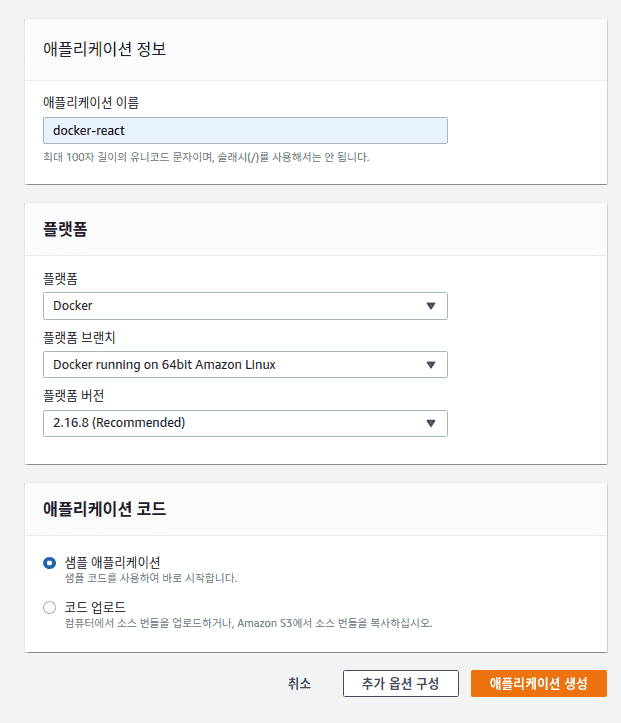Click the 코드 업로드 option label text
Image resolution: width=621 pixels, height=723 pixels.
pos(95,607)
